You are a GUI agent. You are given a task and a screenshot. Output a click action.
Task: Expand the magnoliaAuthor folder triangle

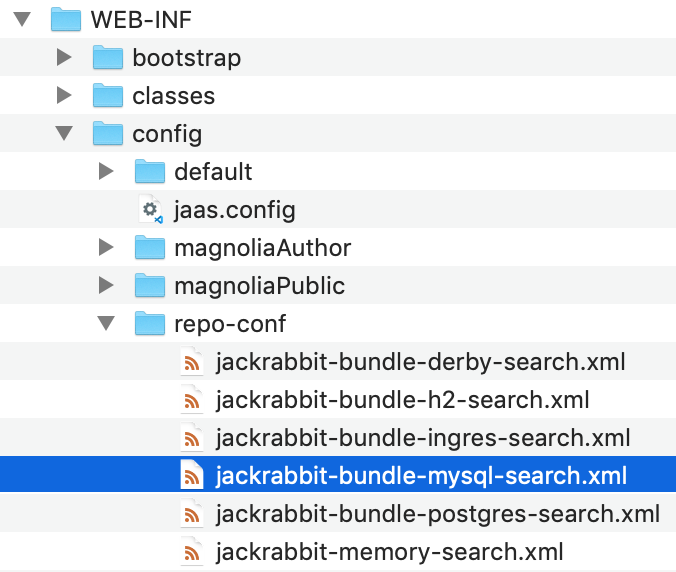[x=106, y=247]
